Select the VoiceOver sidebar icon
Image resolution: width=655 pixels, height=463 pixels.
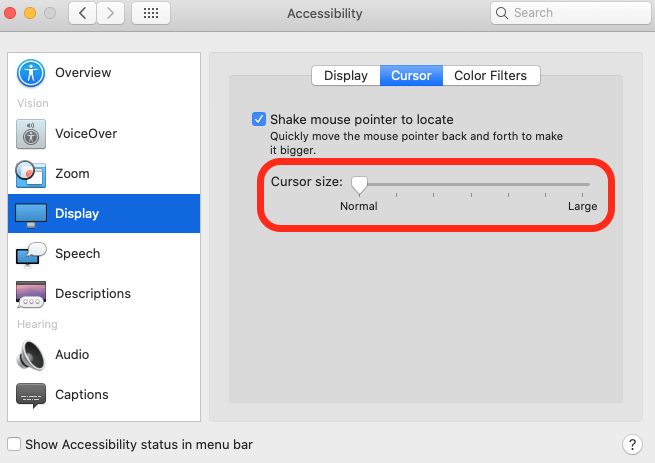pos(32,133)
